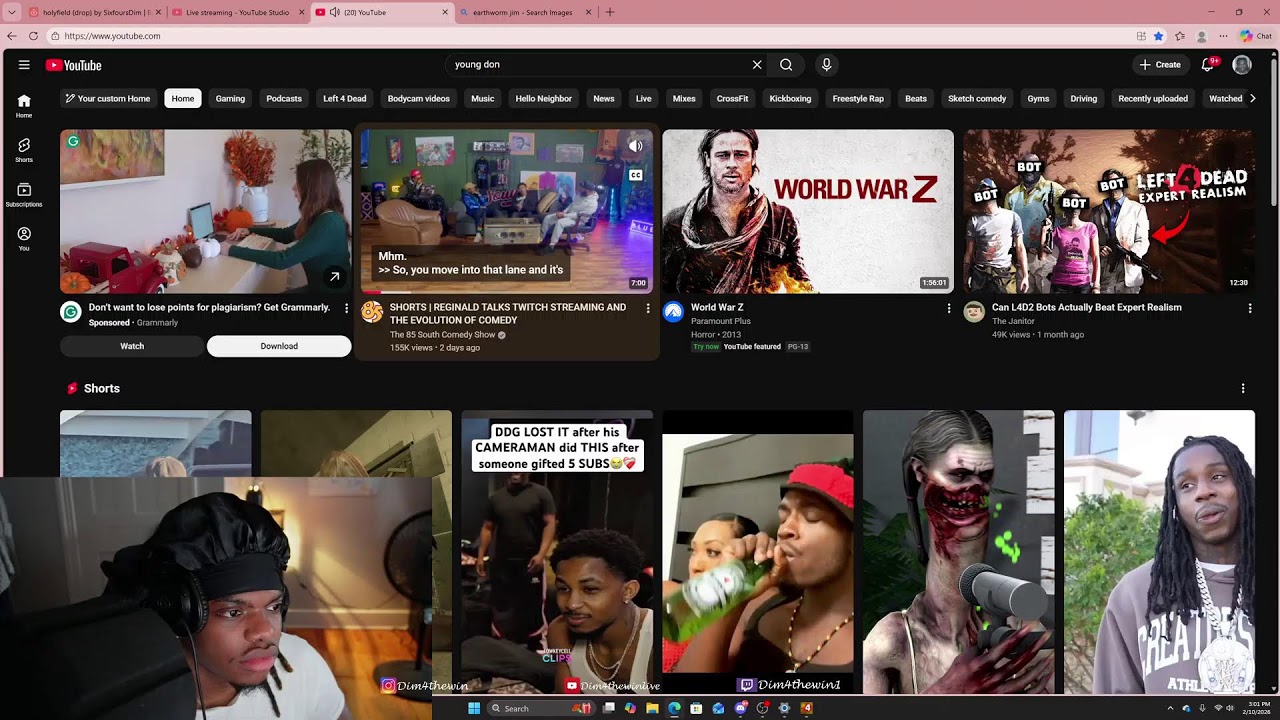Open the notifications bell

click(1208, 65)
